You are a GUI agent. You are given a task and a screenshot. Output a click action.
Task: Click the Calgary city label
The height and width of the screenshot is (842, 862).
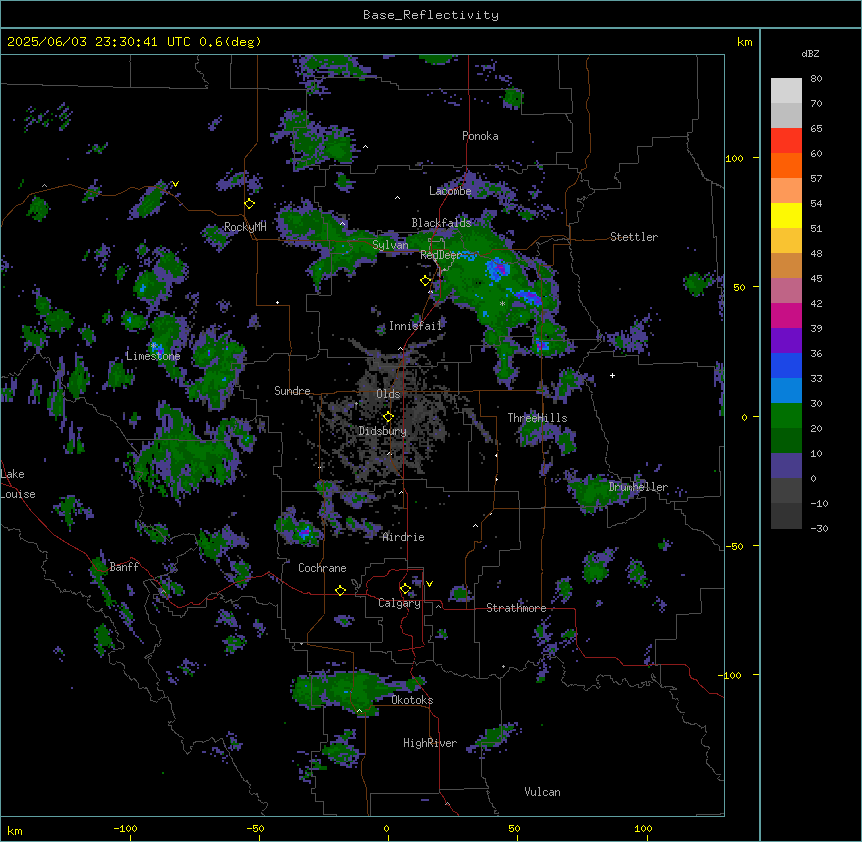399,603
